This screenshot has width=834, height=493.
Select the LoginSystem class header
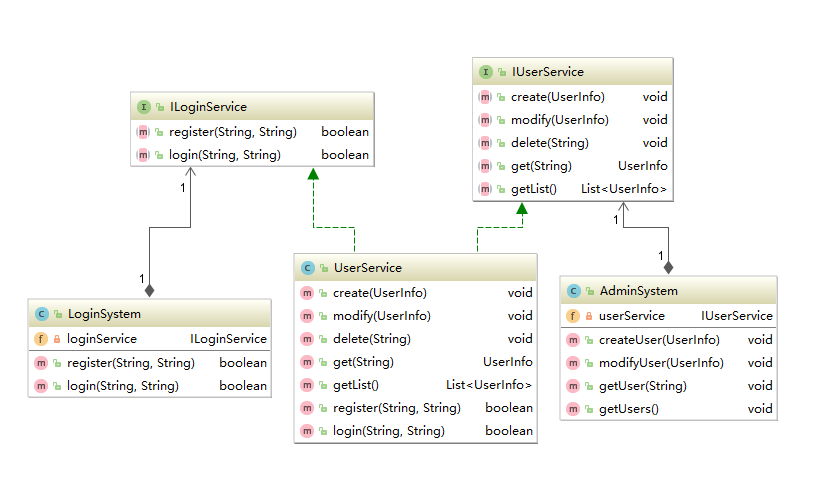point(149,314)
